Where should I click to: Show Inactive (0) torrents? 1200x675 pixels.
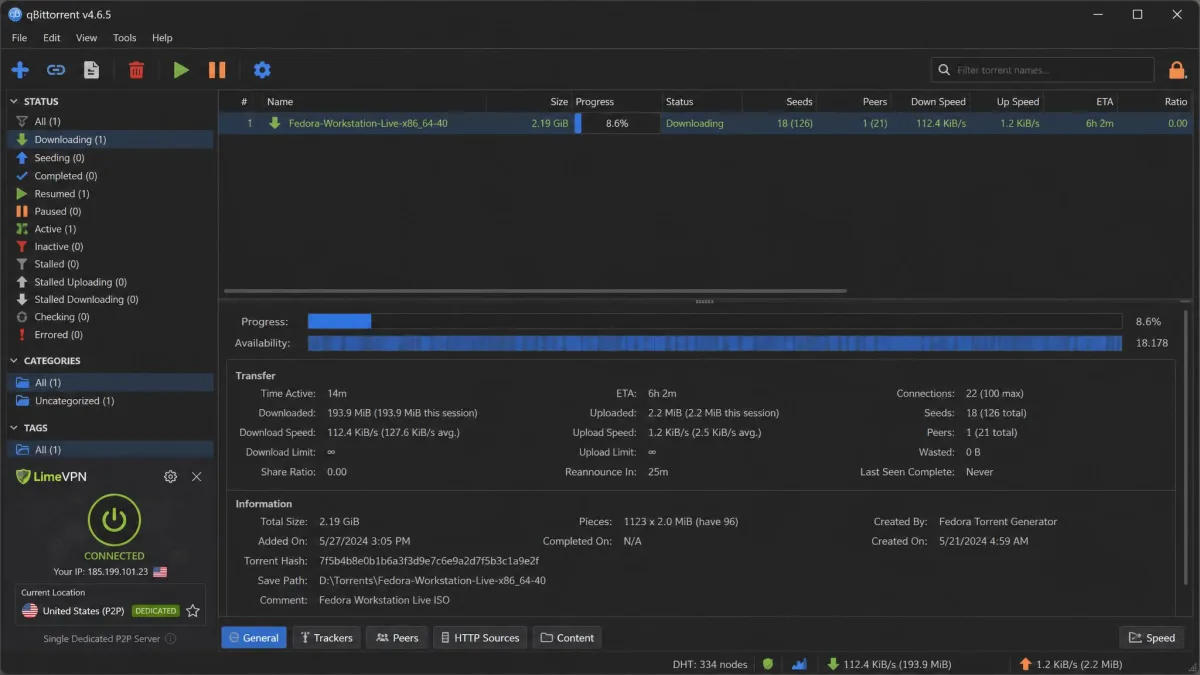pos(110,246)
